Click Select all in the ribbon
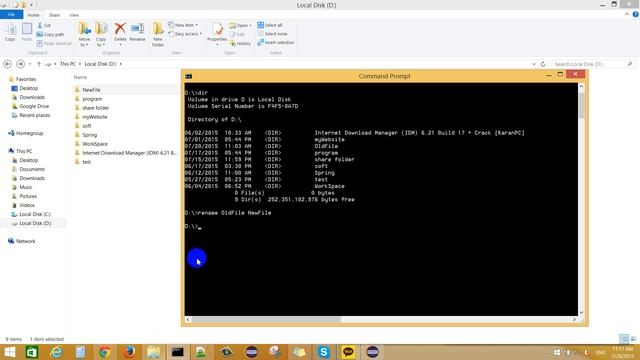The height and width of the screenshot is (360, 640). click(270, 25)
